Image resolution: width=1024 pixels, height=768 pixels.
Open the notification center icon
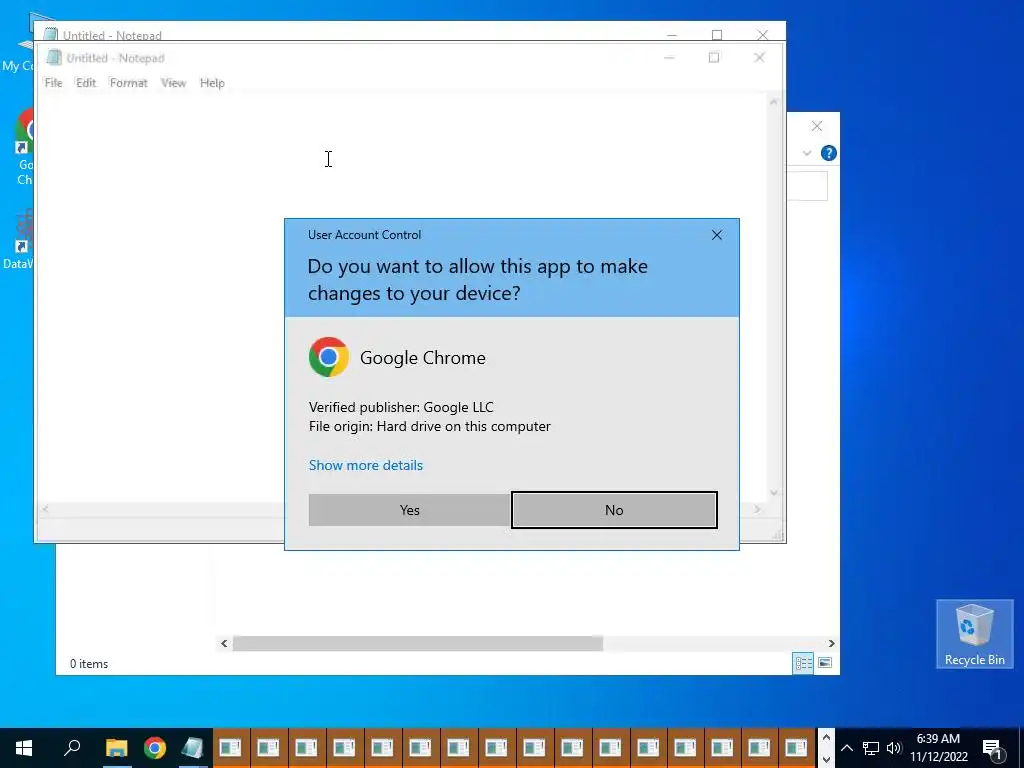pos(992,748)
